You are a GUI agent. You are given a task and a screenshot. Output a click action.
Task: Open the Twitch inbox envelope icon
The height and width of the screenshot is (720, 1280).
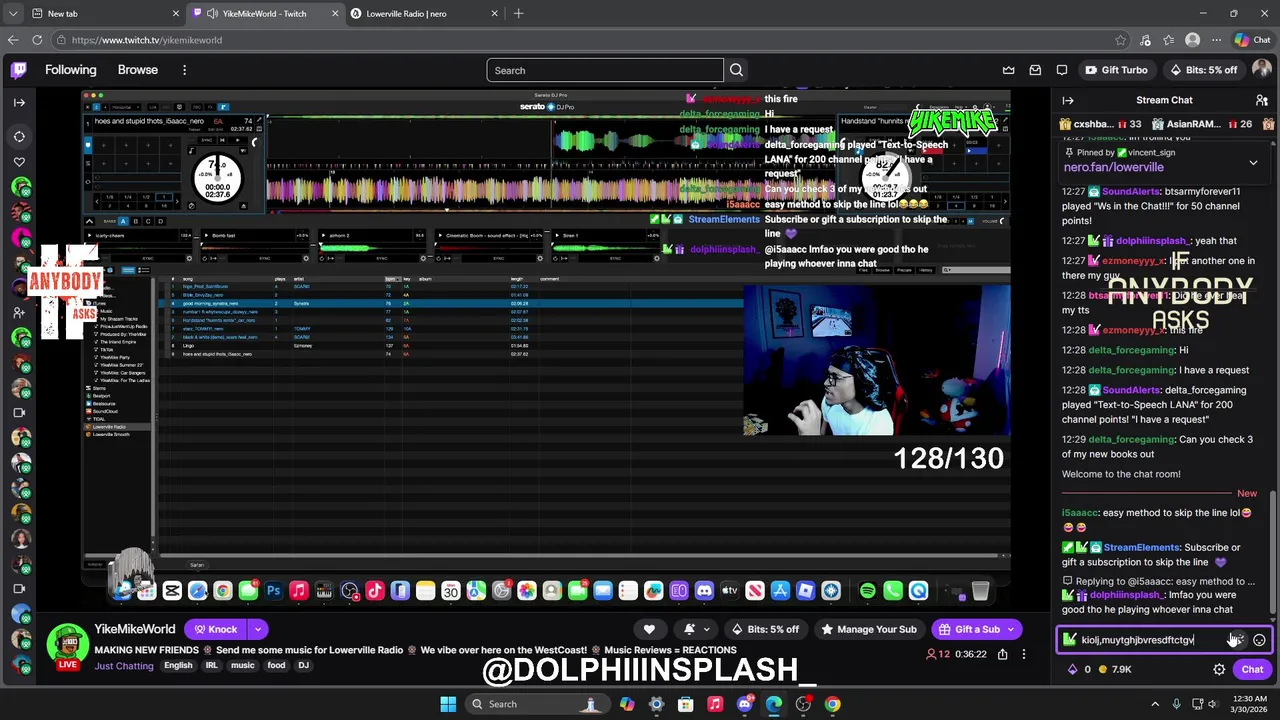tap(1035, 70)
